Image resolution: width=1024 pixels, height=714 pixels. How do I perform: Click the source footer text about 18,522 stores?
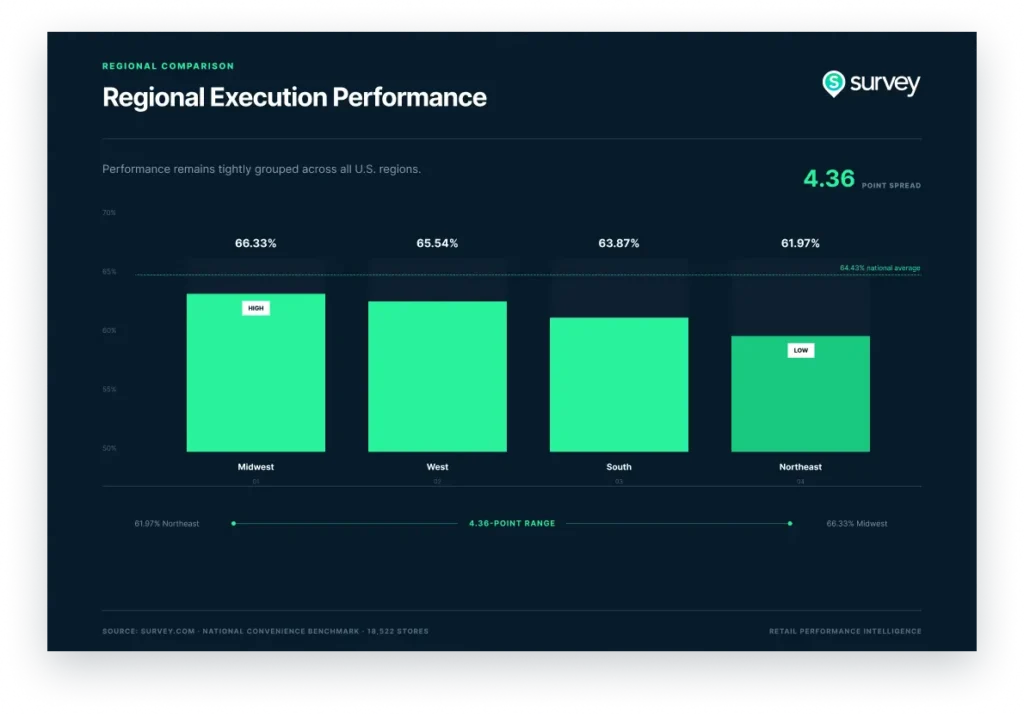coord(265,631)
